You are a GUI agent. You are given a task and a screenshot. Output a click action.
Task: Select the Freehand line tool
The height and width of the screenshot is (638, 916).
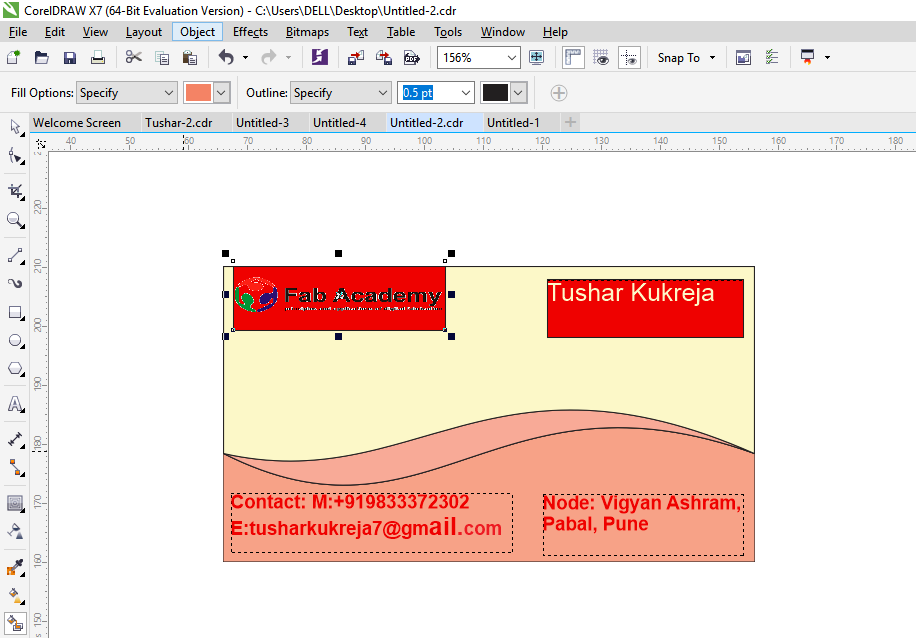[x=15, y=255]
